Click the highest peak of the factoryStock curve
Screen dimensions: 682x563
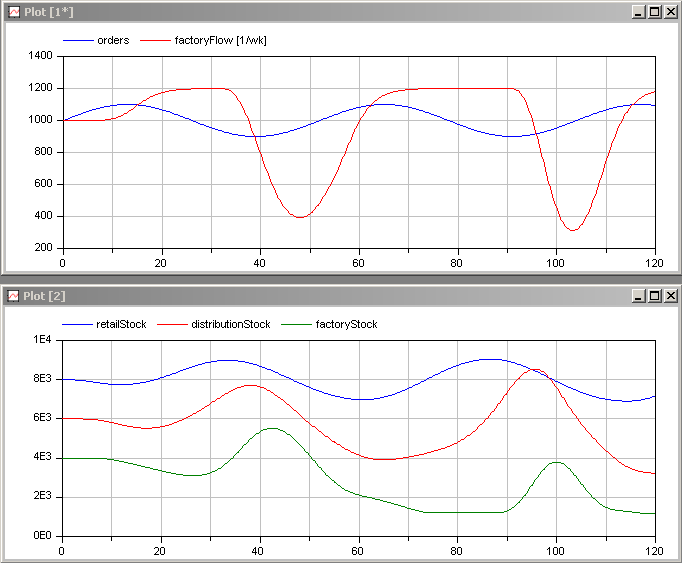point(272,428)
